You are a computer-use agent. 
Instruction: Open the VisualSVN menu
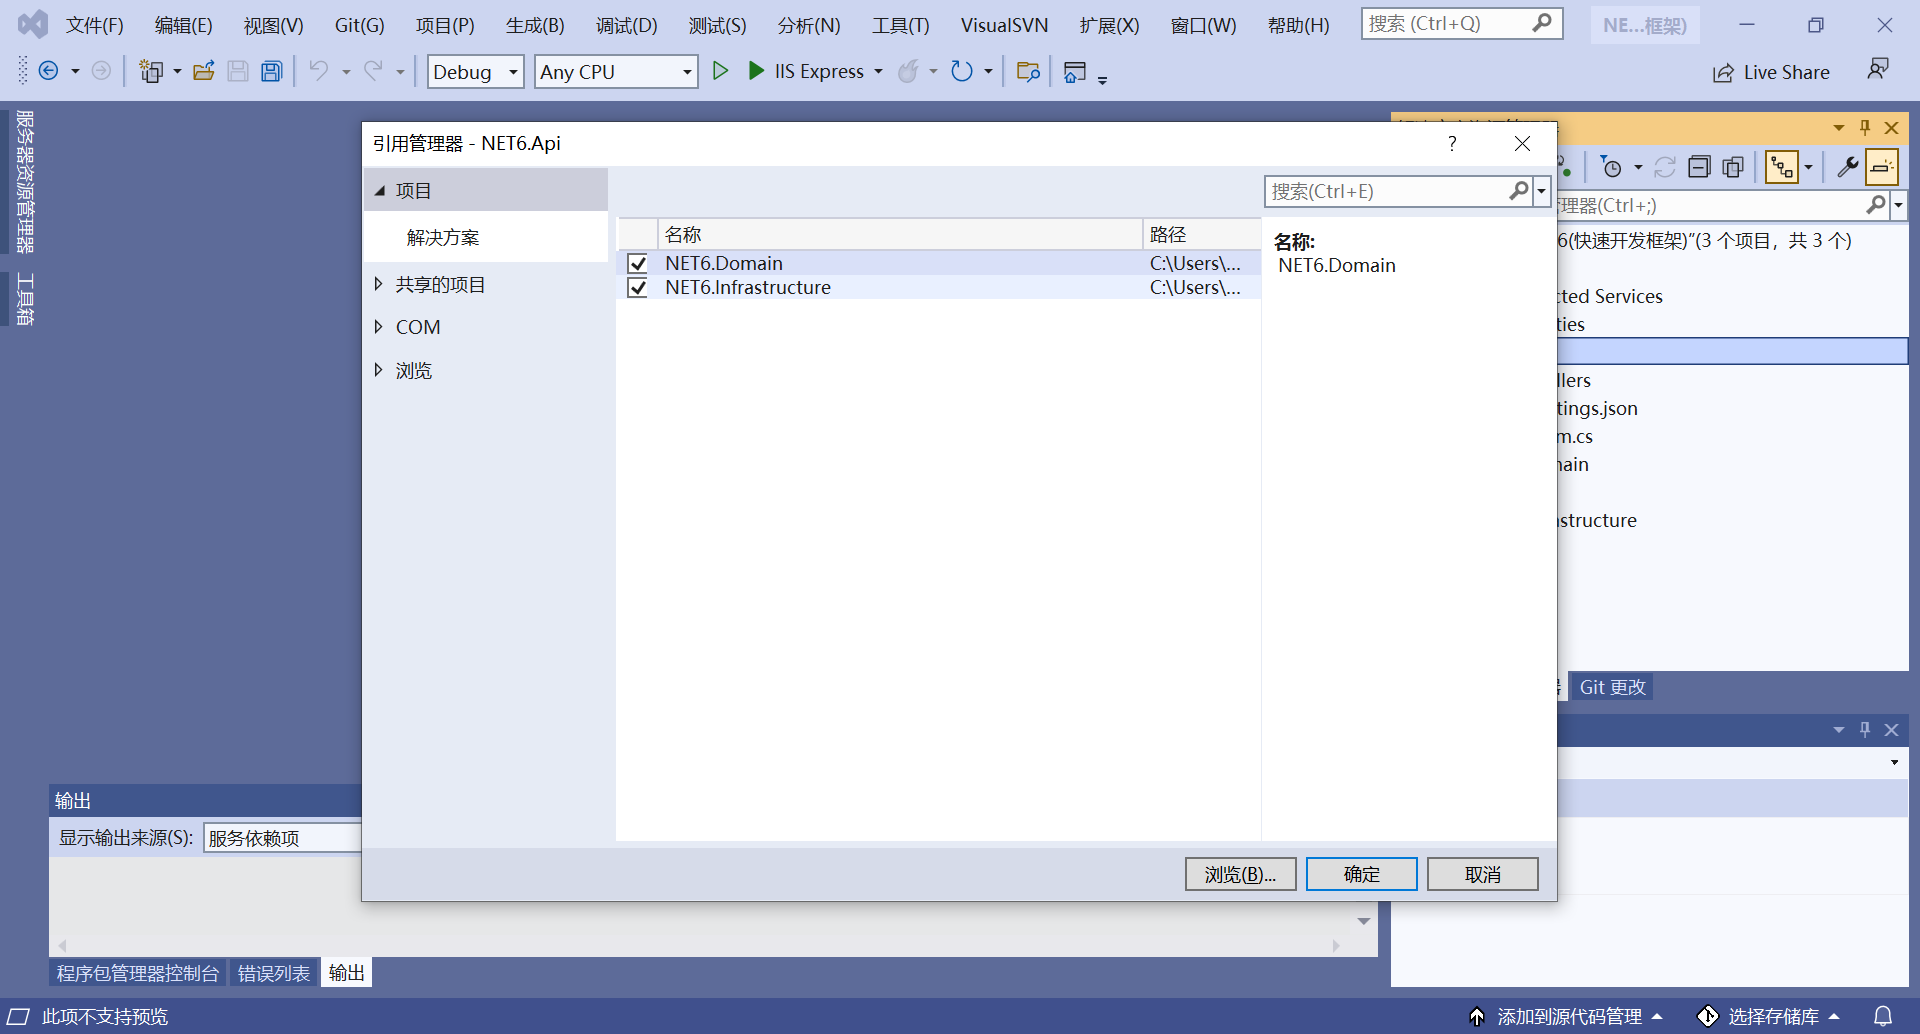(1004, 25)
